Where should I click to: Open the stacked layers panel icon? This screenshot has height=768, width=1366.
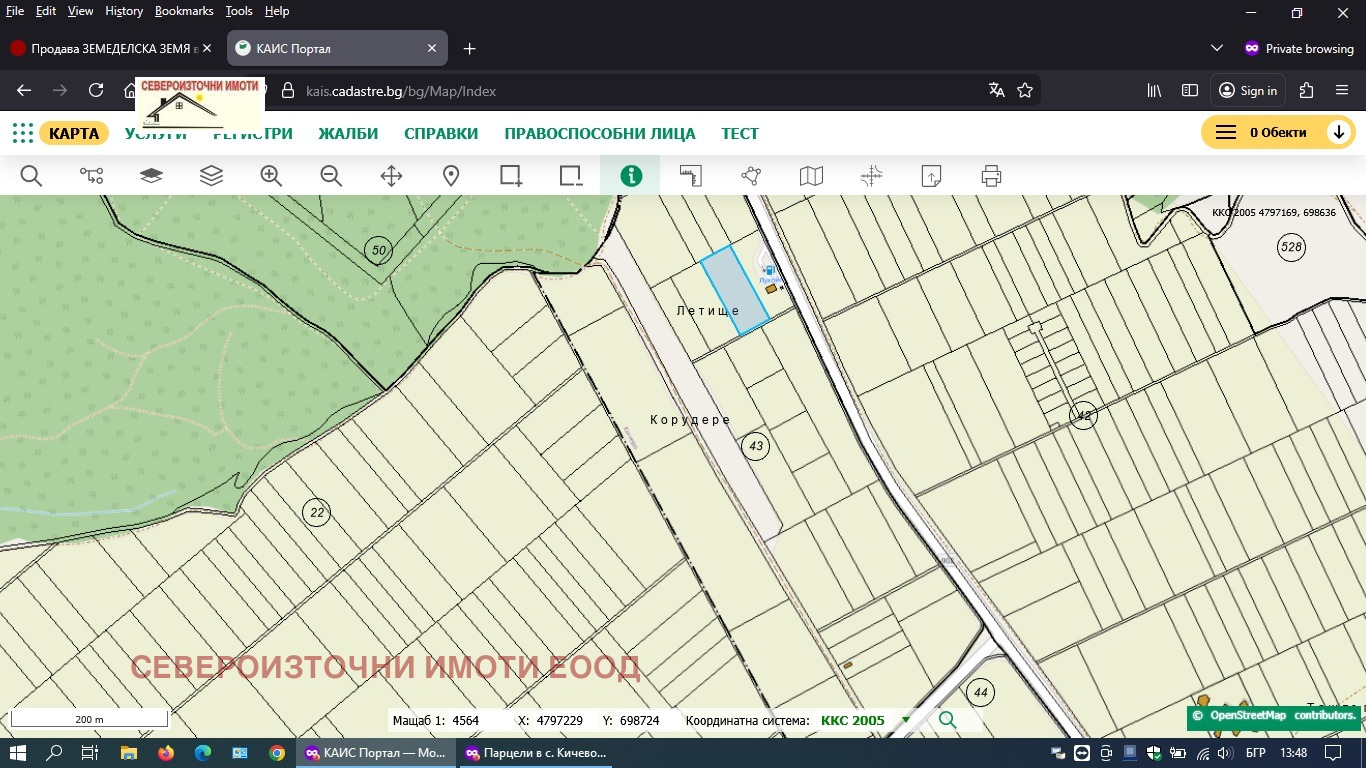coord(211,176)
